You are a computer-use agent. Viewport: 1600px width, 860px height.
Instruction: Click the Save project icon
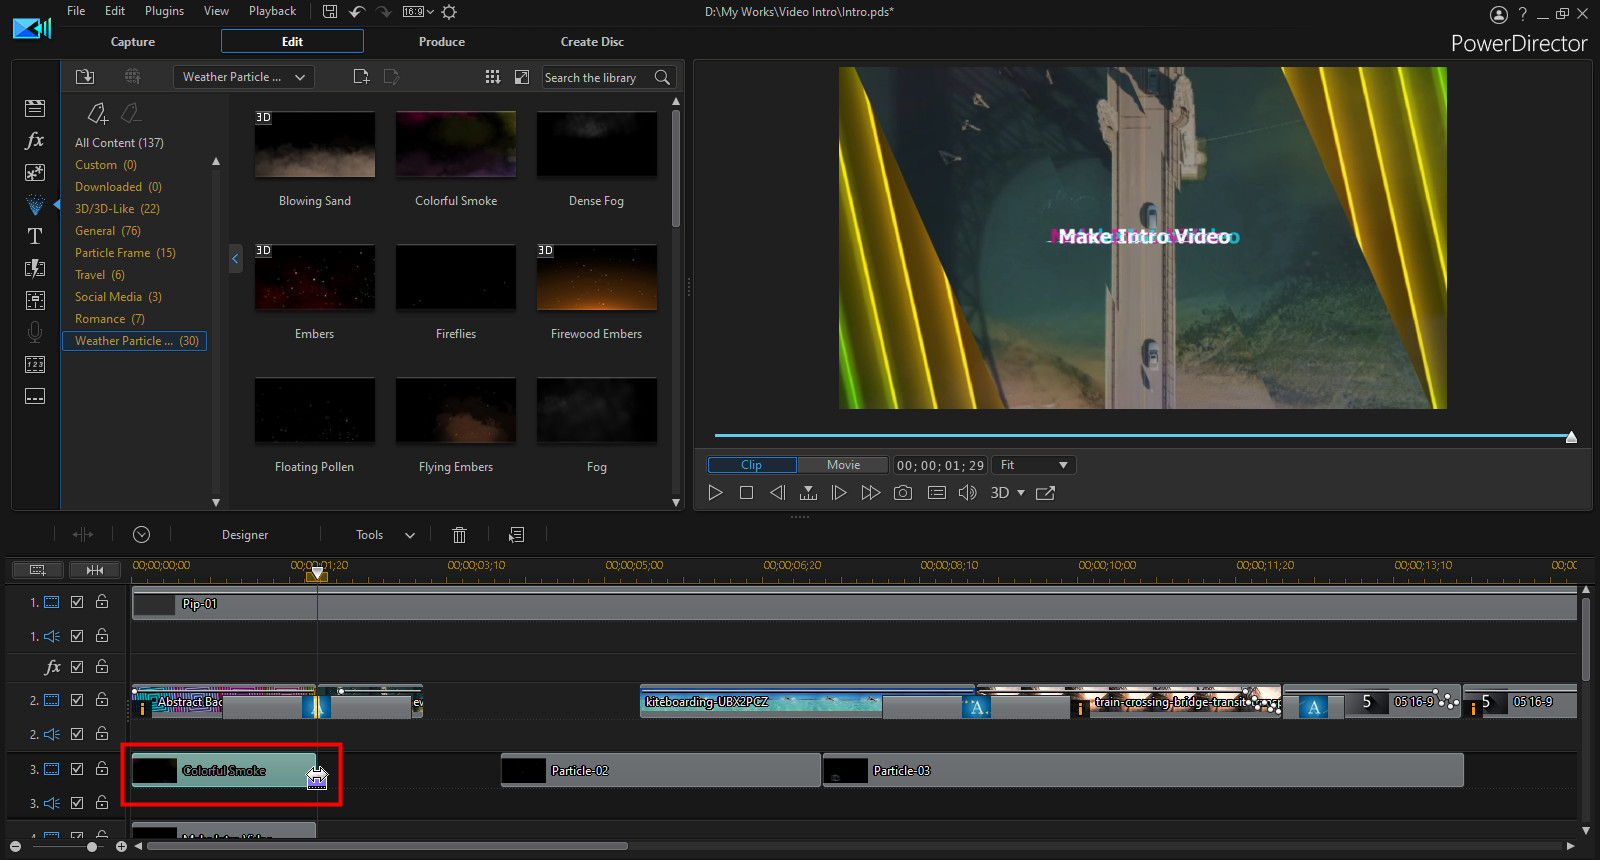pos(330,12)
